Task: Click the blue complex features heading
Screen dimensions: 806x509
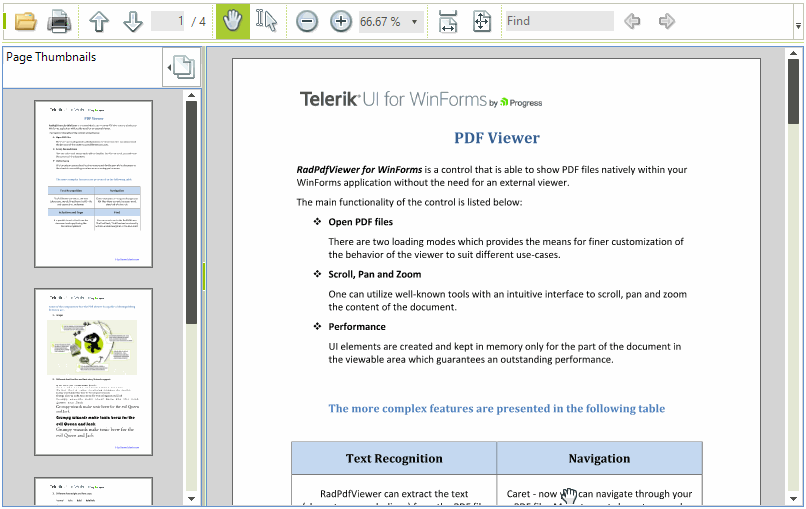Action: (x=497, y=409)
